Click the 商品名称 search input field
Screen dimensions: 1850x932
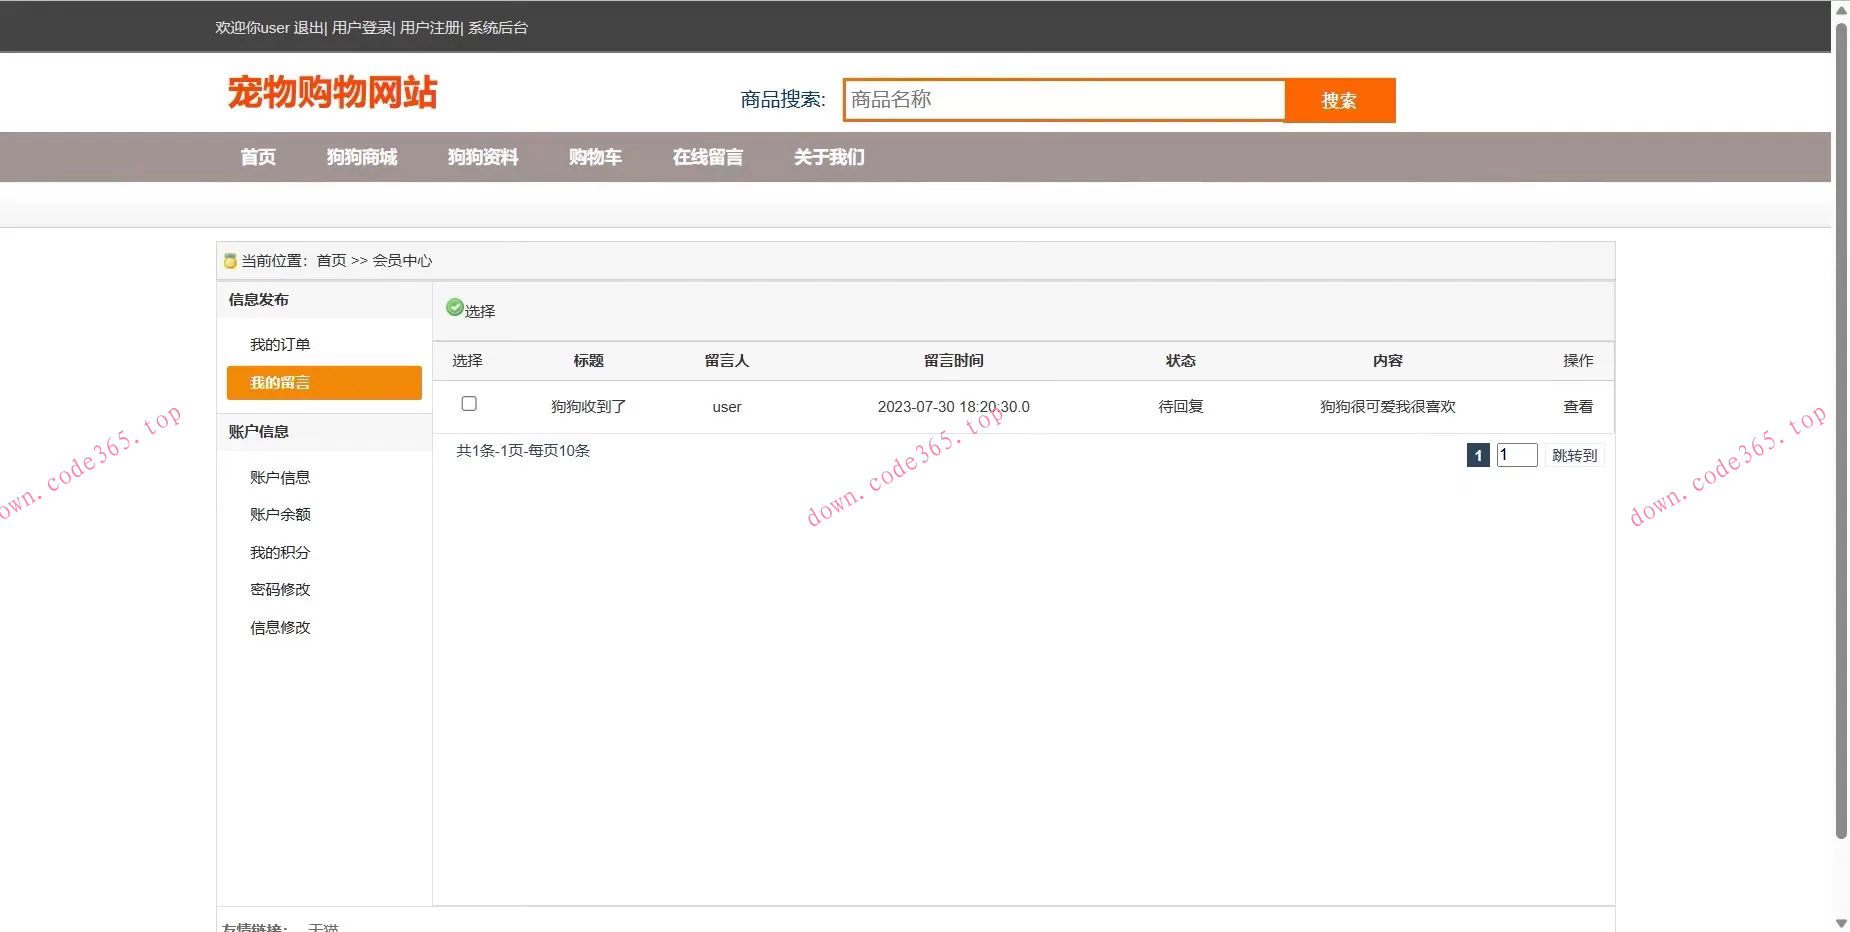(1064, 100)
